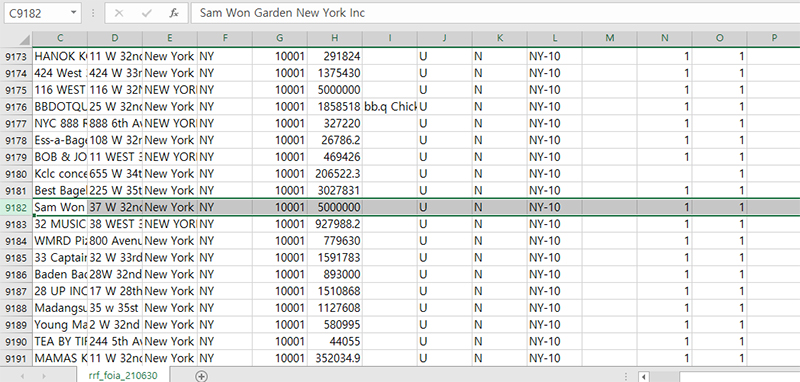Click the Young Ma cell in row 9189

tap(60, 325)
